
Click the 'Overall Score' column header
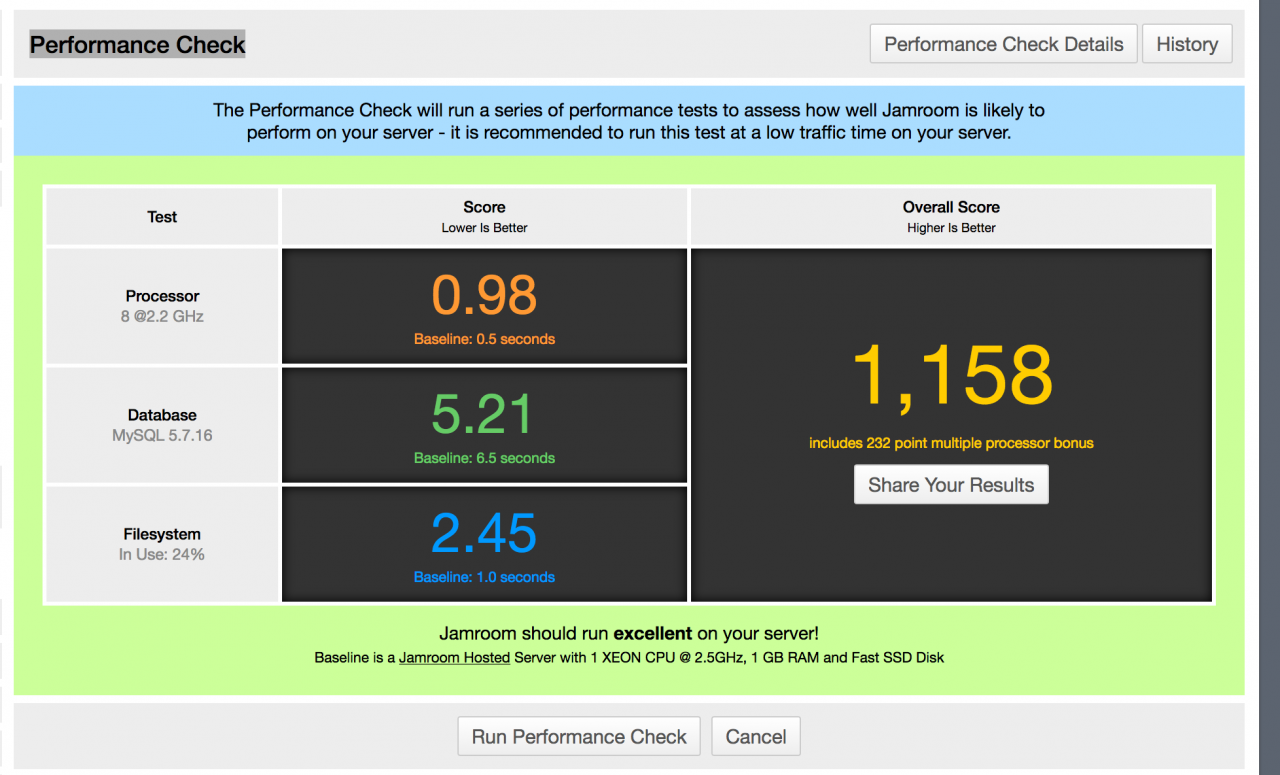click(951, 207)
